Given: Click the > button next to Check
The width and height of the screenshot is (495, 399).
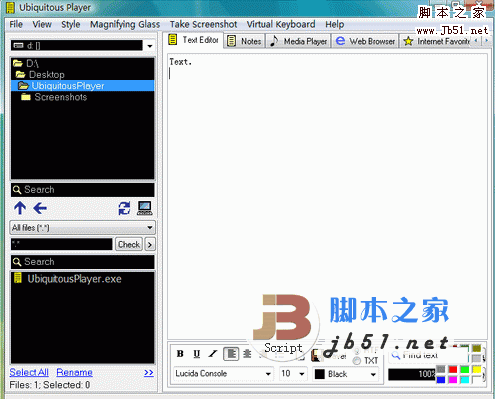Looking at the screenshot, I should pos(150,245).
